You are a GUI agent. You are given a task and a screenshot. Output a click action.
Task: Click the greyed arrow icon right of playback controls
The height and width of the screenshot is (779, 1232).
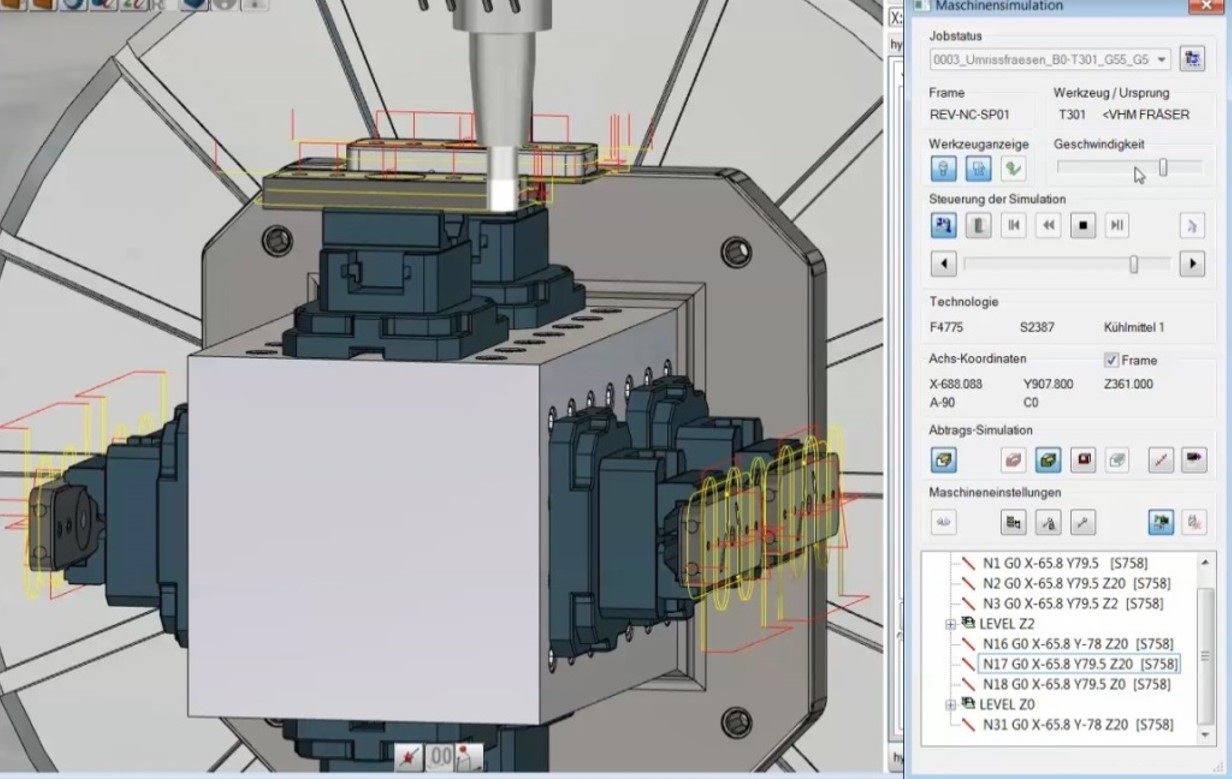pos(1192,225)
